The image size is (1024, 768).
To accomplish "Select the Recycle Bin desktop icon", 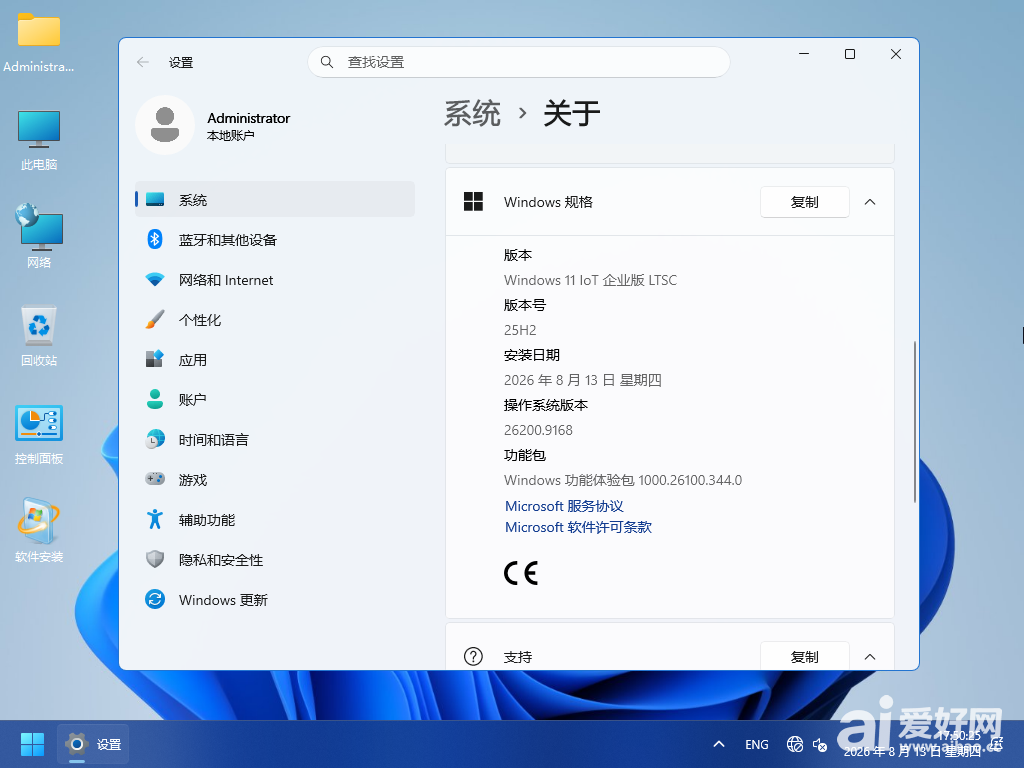I will [39, 336].
